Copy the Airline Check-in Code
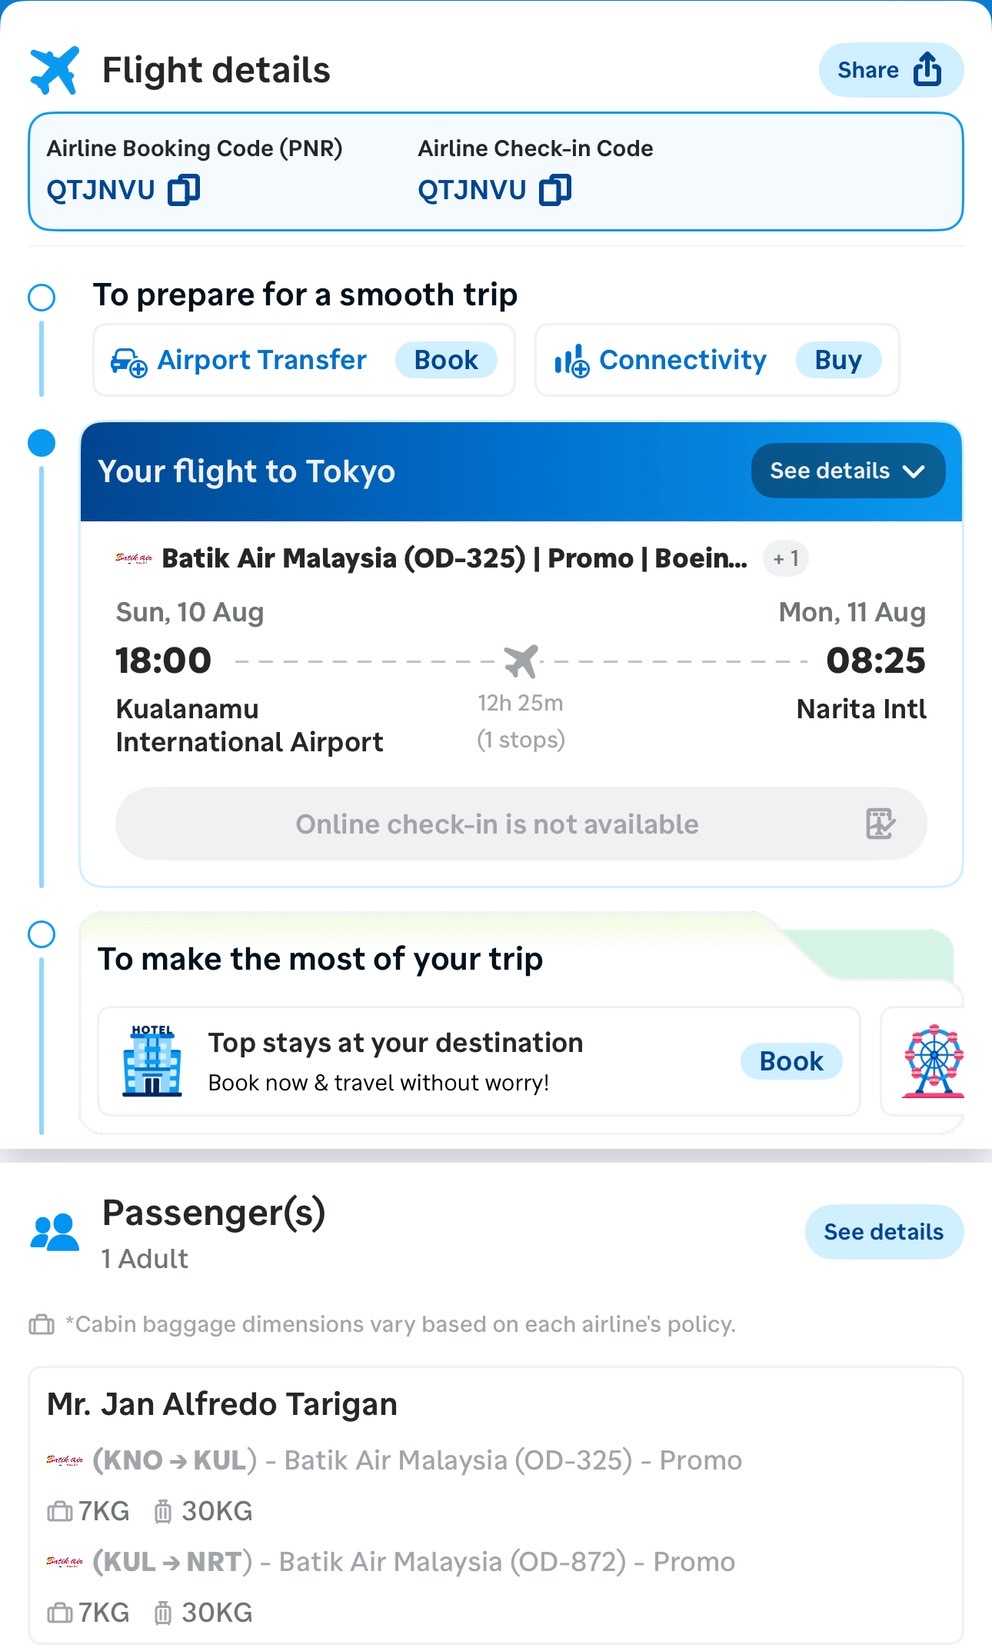The image size is (992, 1651). 555,190
